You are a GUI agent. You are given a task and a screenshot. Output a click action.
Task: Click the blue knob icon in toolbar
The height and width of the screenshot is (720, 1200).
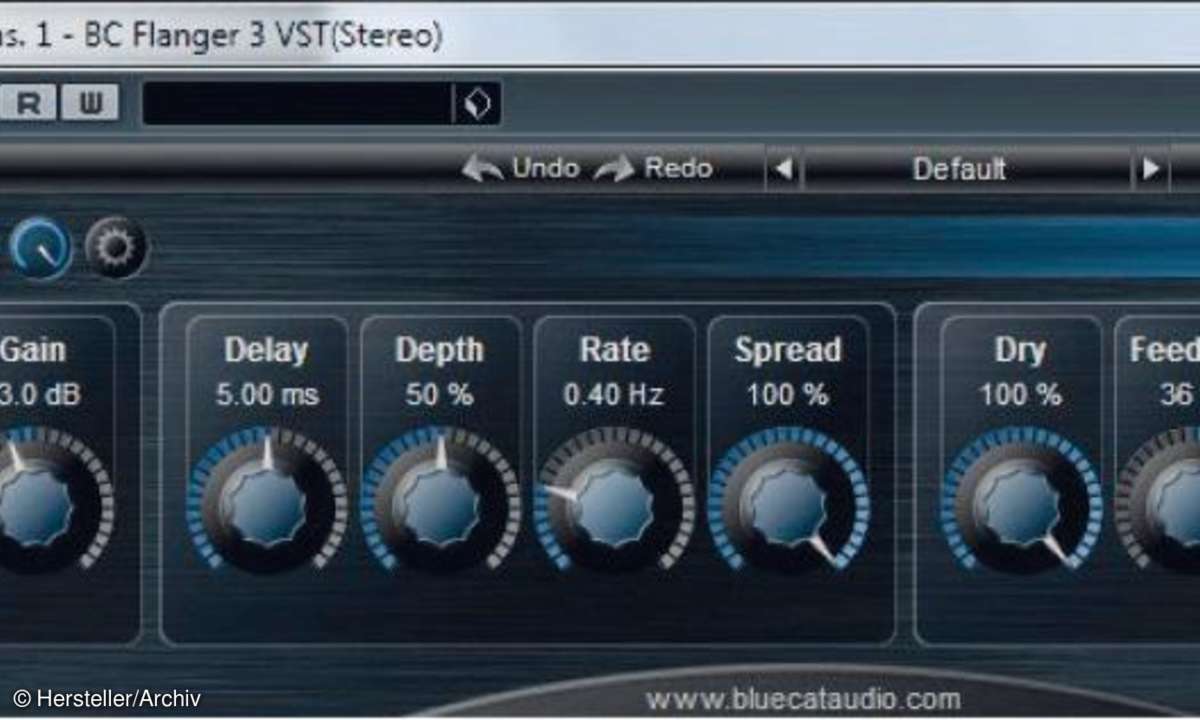tap(41, 247)
